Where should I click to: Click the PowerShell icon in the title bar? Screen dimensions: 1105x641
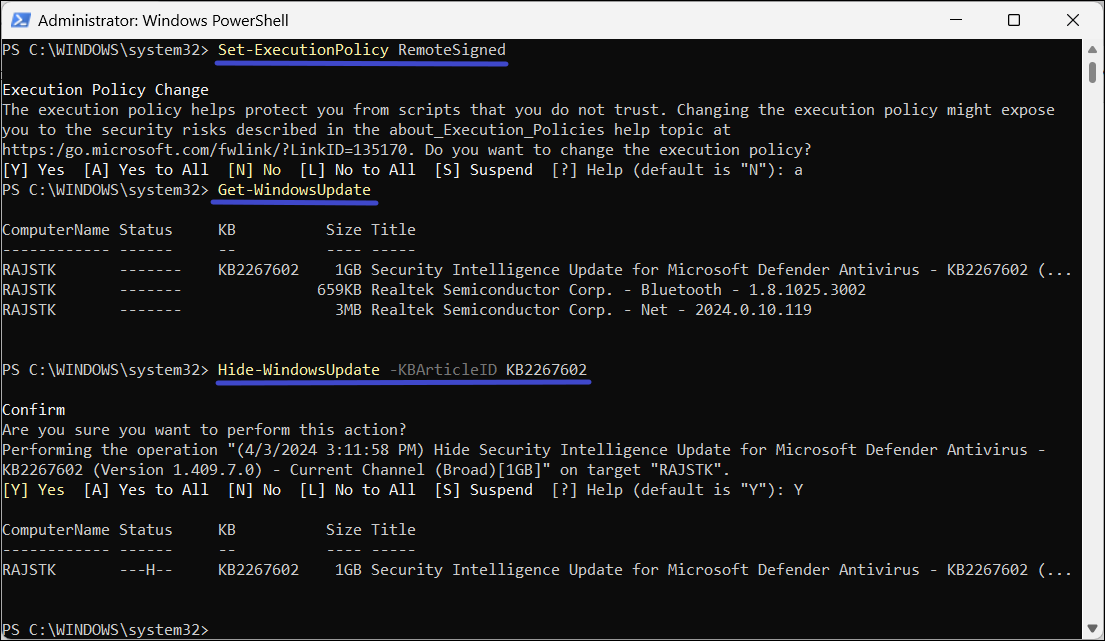[x=19, y=20]
